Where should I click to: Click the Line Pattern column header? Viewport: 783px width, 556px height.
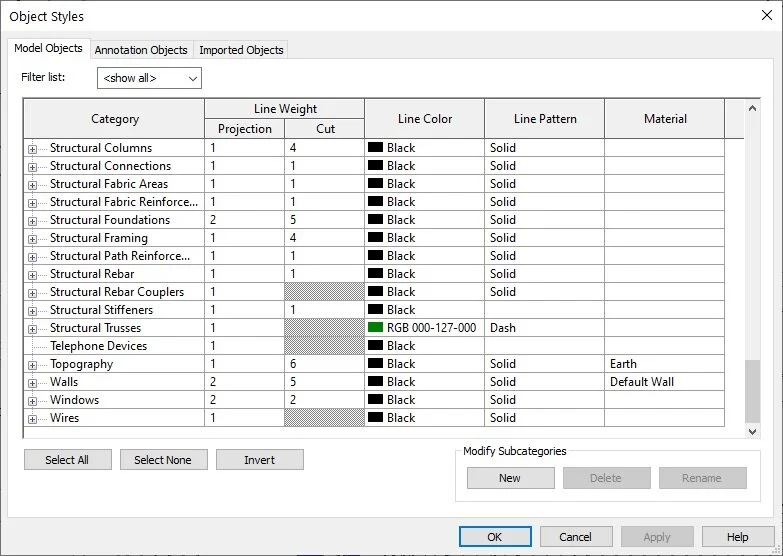point(545,119)
